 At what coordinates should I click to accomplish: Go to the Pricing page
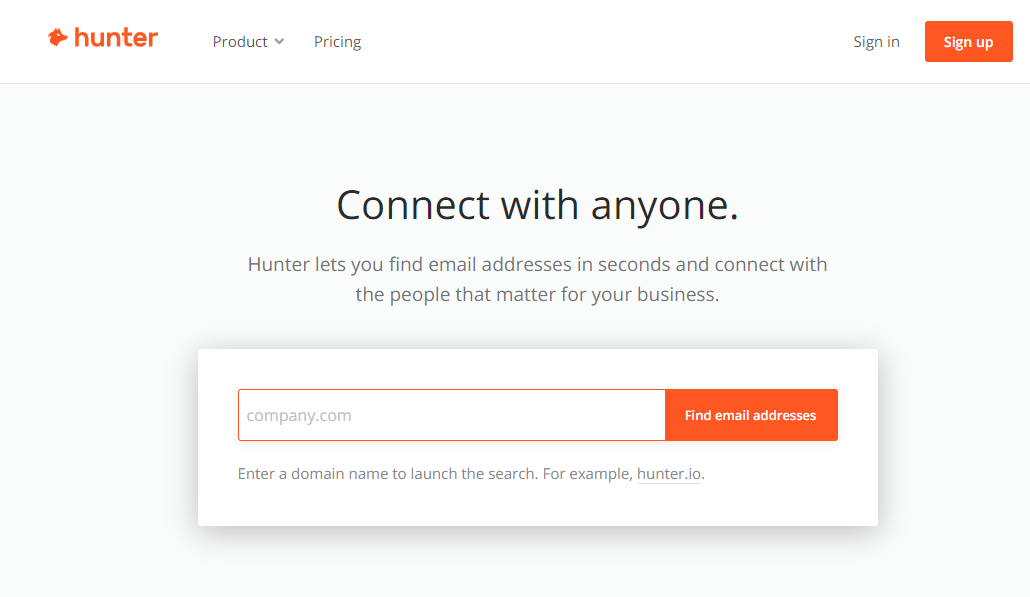coord(337,42)
